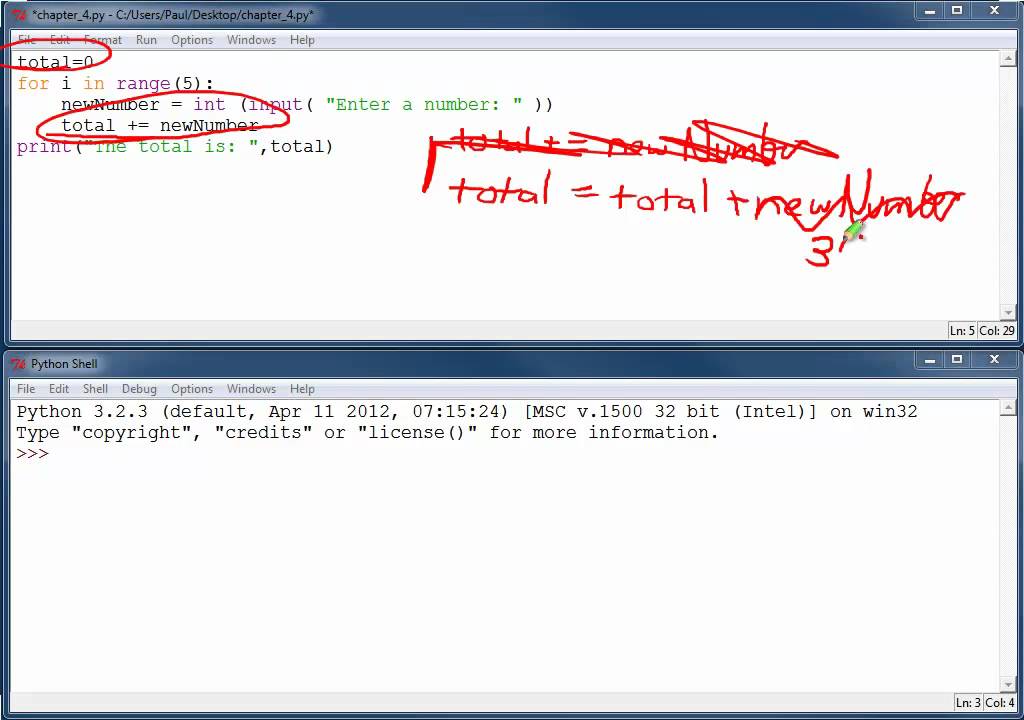
Task: Open the Run menu in chapter_4.py editor
Action: point(146,40)
